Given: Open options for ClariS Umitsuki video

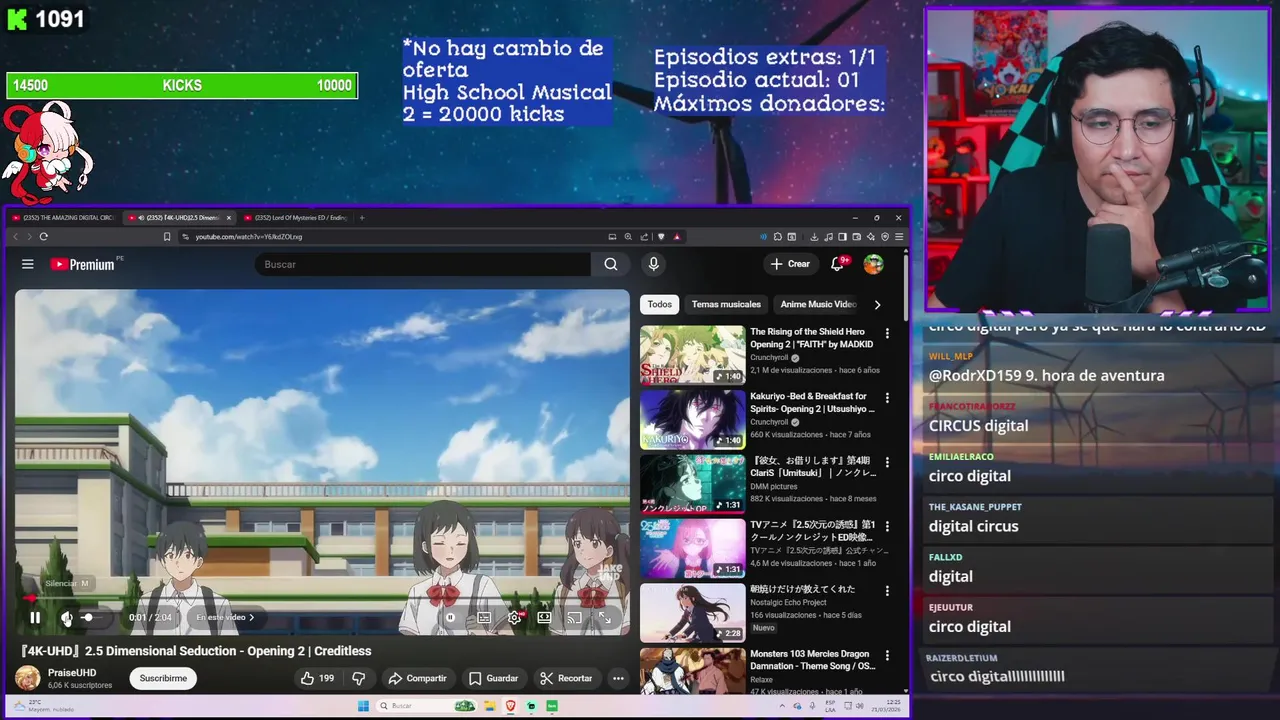Looking at the screenshot, I should point(887,462).
